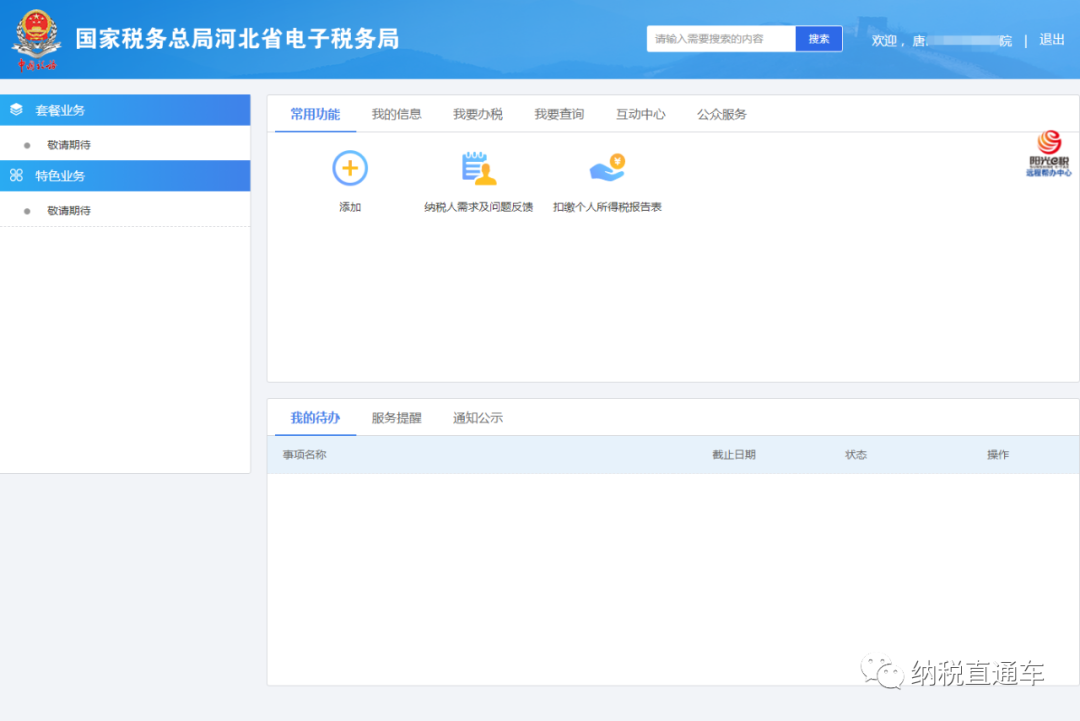The width and height of the screenshot is (1080, 721).
Task: Collapse the 特色业务 sidebar section
Action: pos(125,176)
